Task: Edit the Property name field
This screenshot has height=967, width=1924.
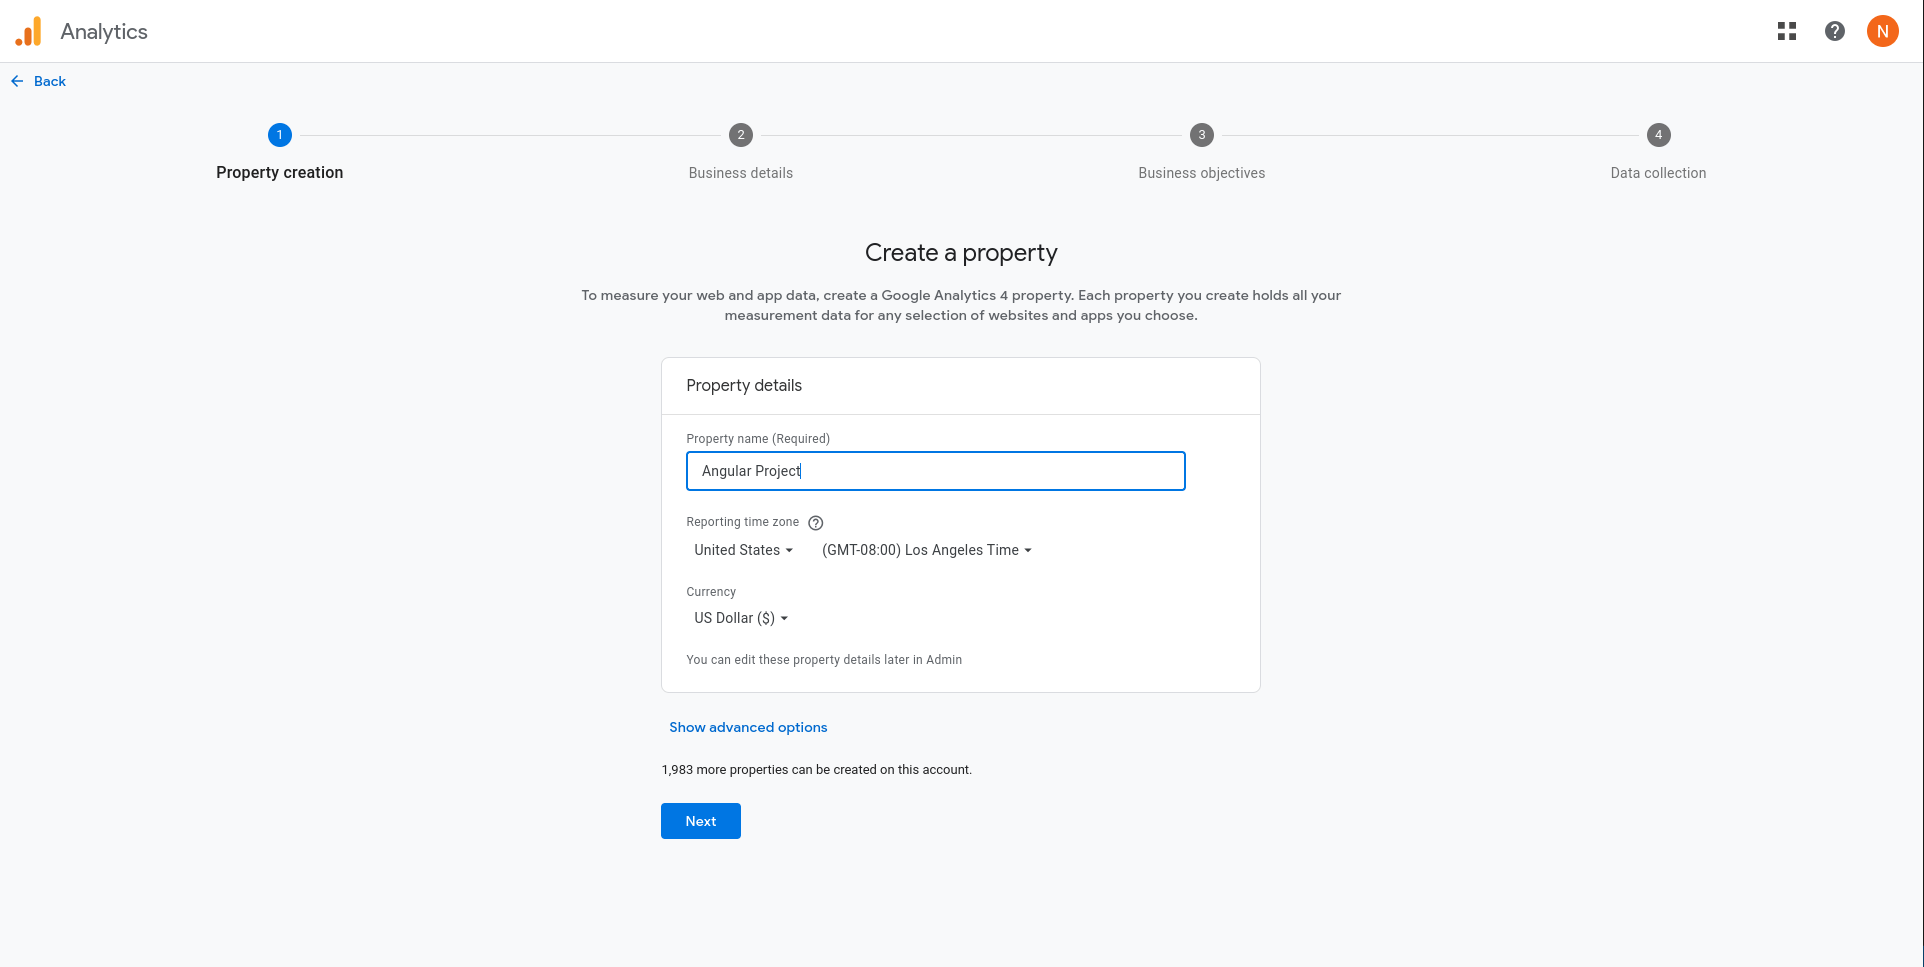Action: pyautogui.click(x=935, y=471)
